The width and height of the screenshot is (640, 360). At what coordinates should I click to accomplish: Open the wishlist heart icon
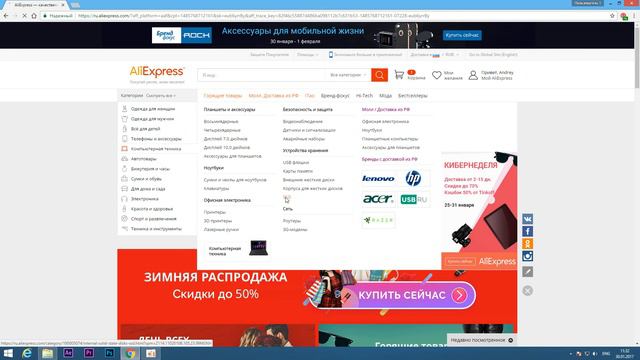coord(437,75)
